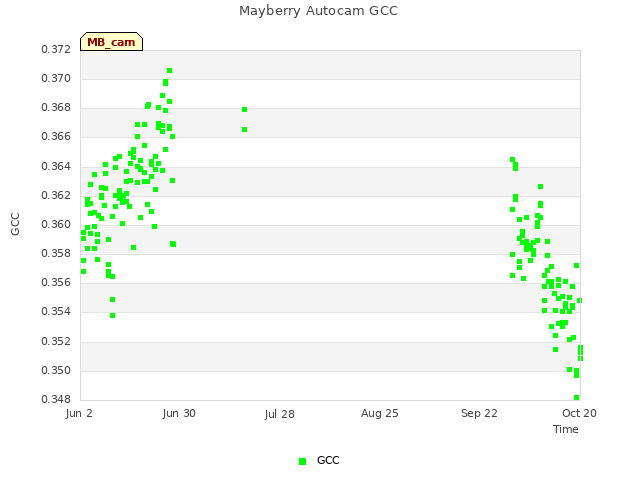The width and height of the screenshot is (640, 480).
Task: Click the highest June data point near 0.3705
Action: 169,71
